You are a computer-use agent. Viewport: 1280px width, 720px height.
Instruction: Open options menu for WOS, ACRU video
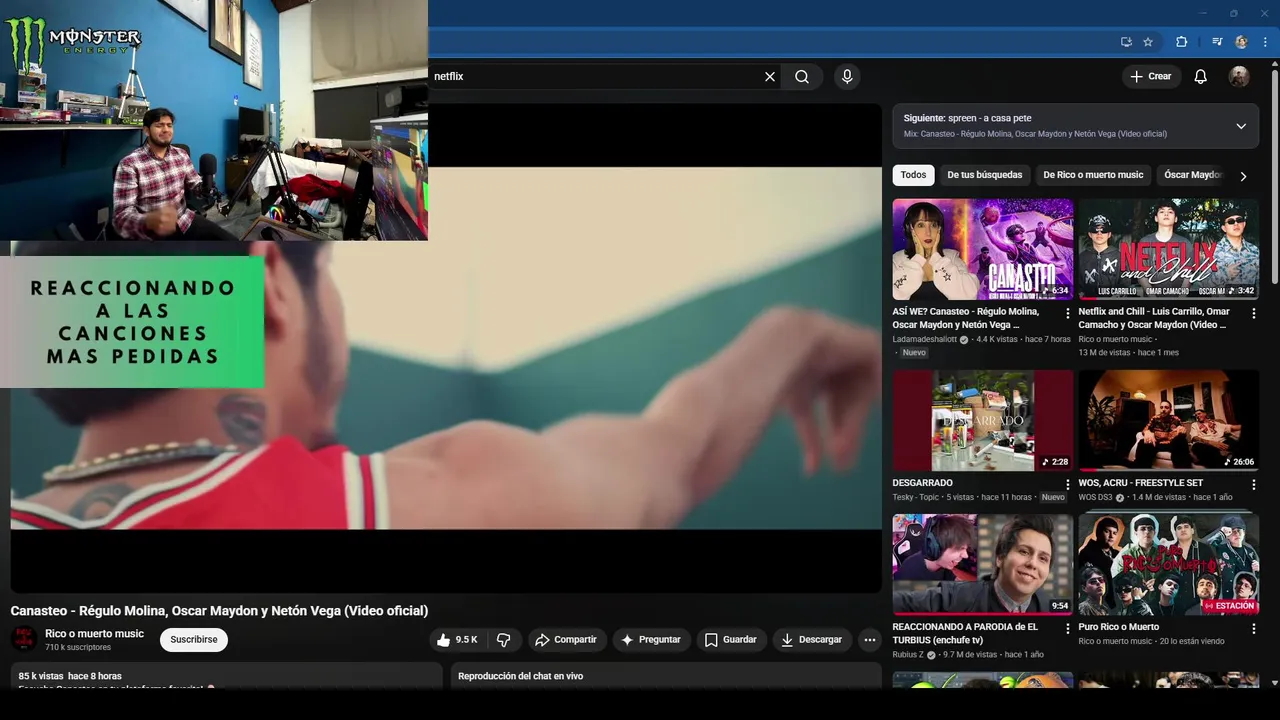[1254, 485]
